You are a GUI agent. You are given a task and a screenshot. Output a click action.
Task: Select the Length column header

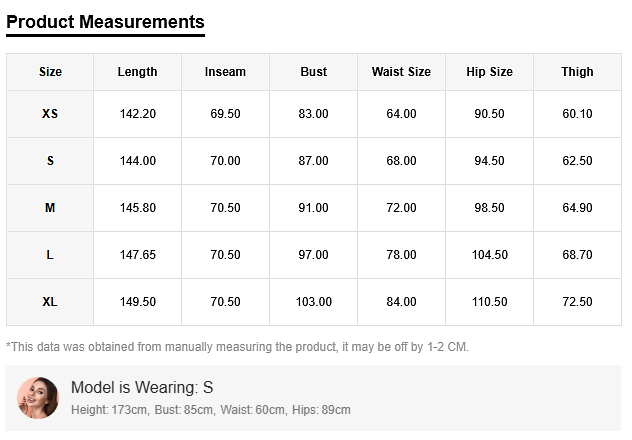click(137, 72)
